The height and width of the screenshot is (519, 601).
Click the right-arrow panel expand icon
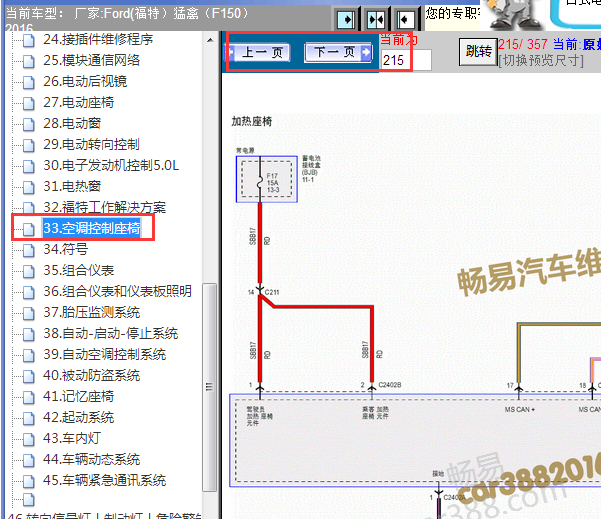click(346, 19)
